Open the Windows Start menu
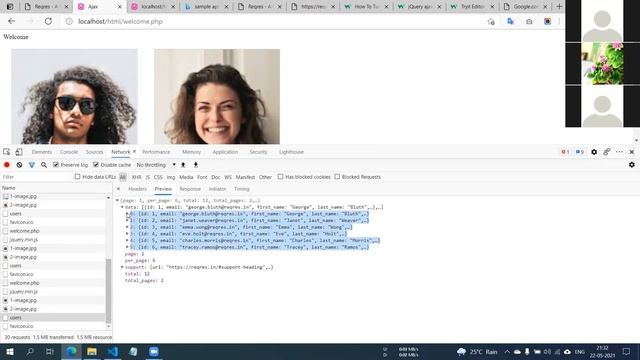640x360 pixels. click(x=10, y=351)
